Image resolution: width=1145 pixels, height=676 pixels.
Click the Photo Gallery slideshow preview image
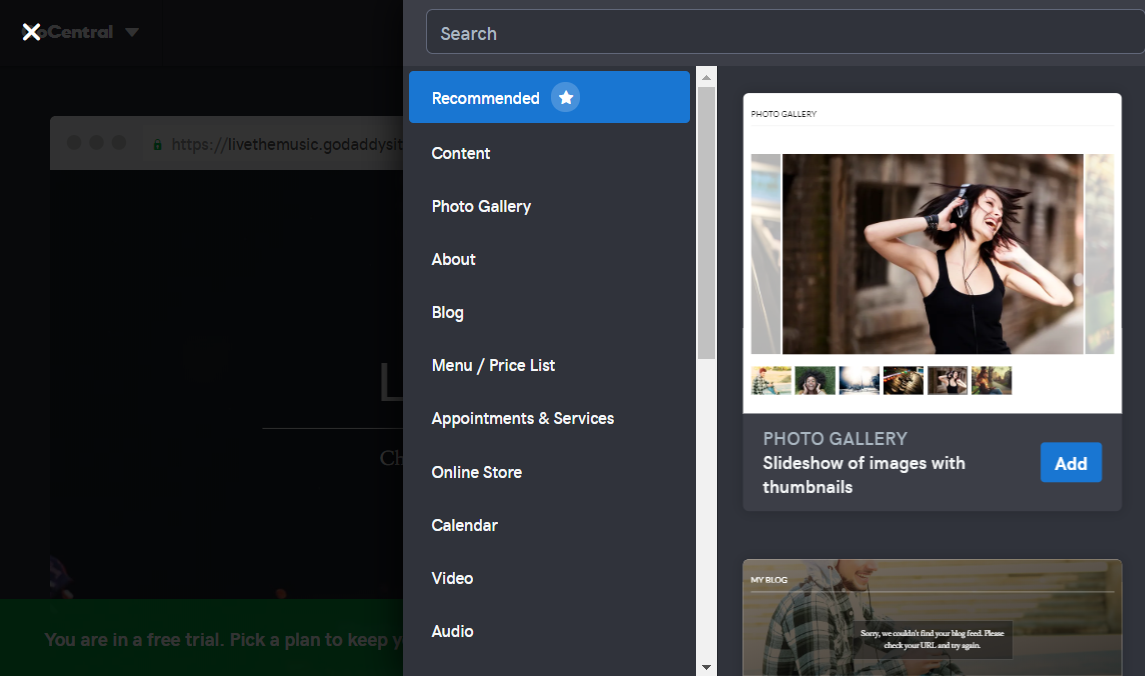[932, 253]
